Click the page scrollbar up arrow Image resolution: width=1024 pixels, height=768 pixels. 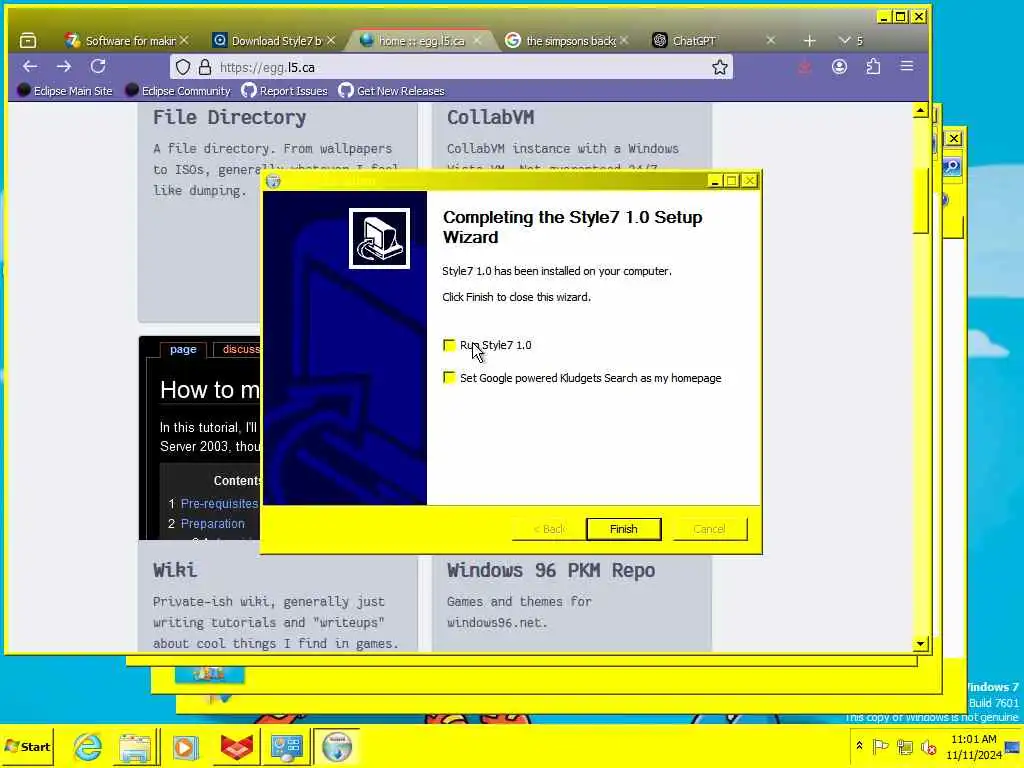point(920,110)
